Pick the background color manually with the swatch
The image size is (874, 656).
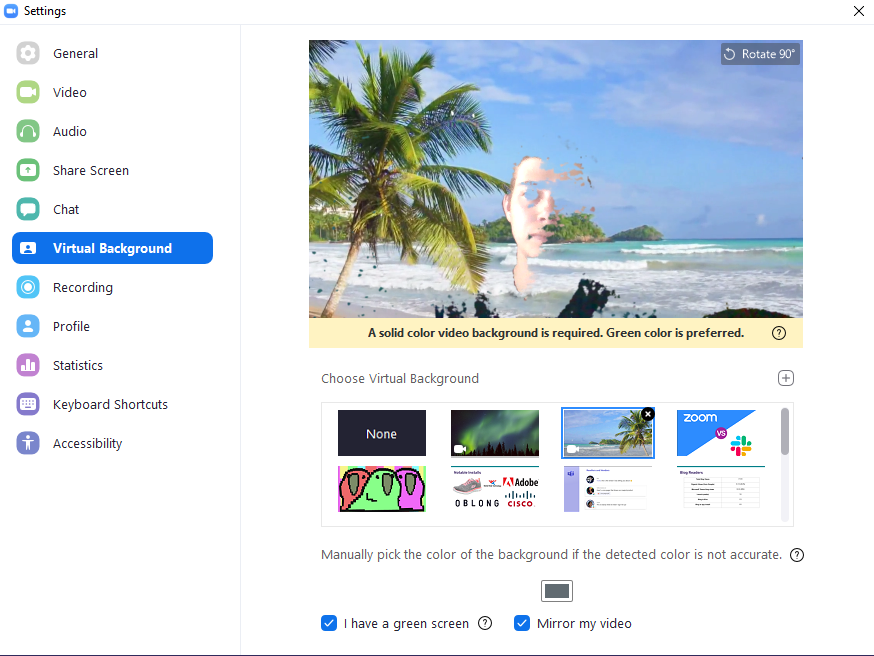pos(557,590)
